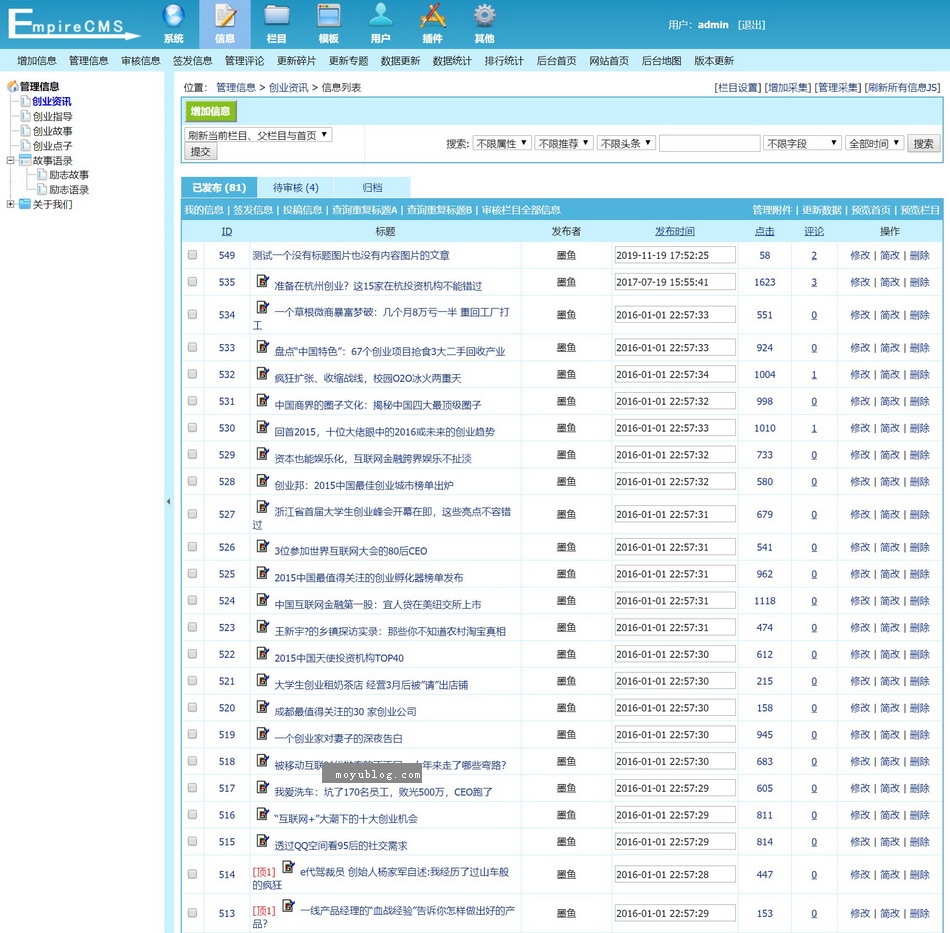Click the 提交 button
This screenshot has width=950, height=933.
[201, 151]
